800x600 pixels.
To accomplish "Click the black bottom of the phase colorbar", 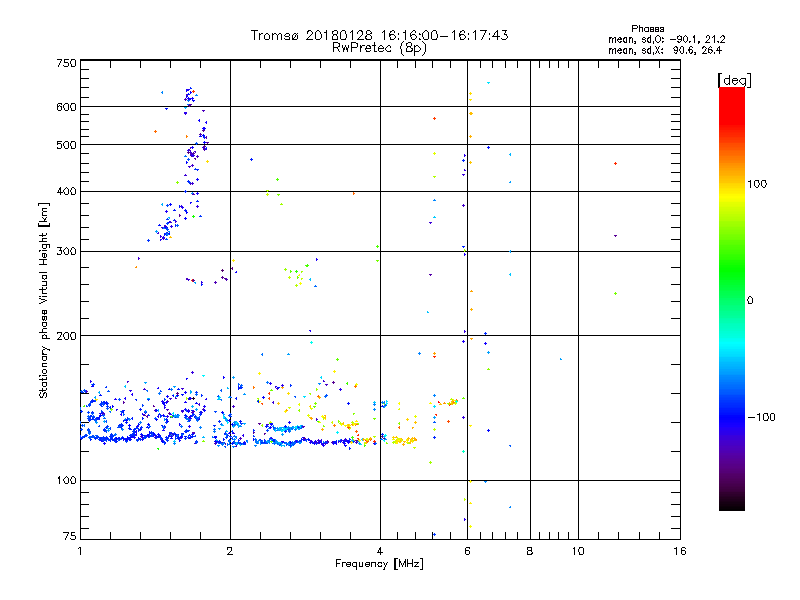I will [732, 503].
